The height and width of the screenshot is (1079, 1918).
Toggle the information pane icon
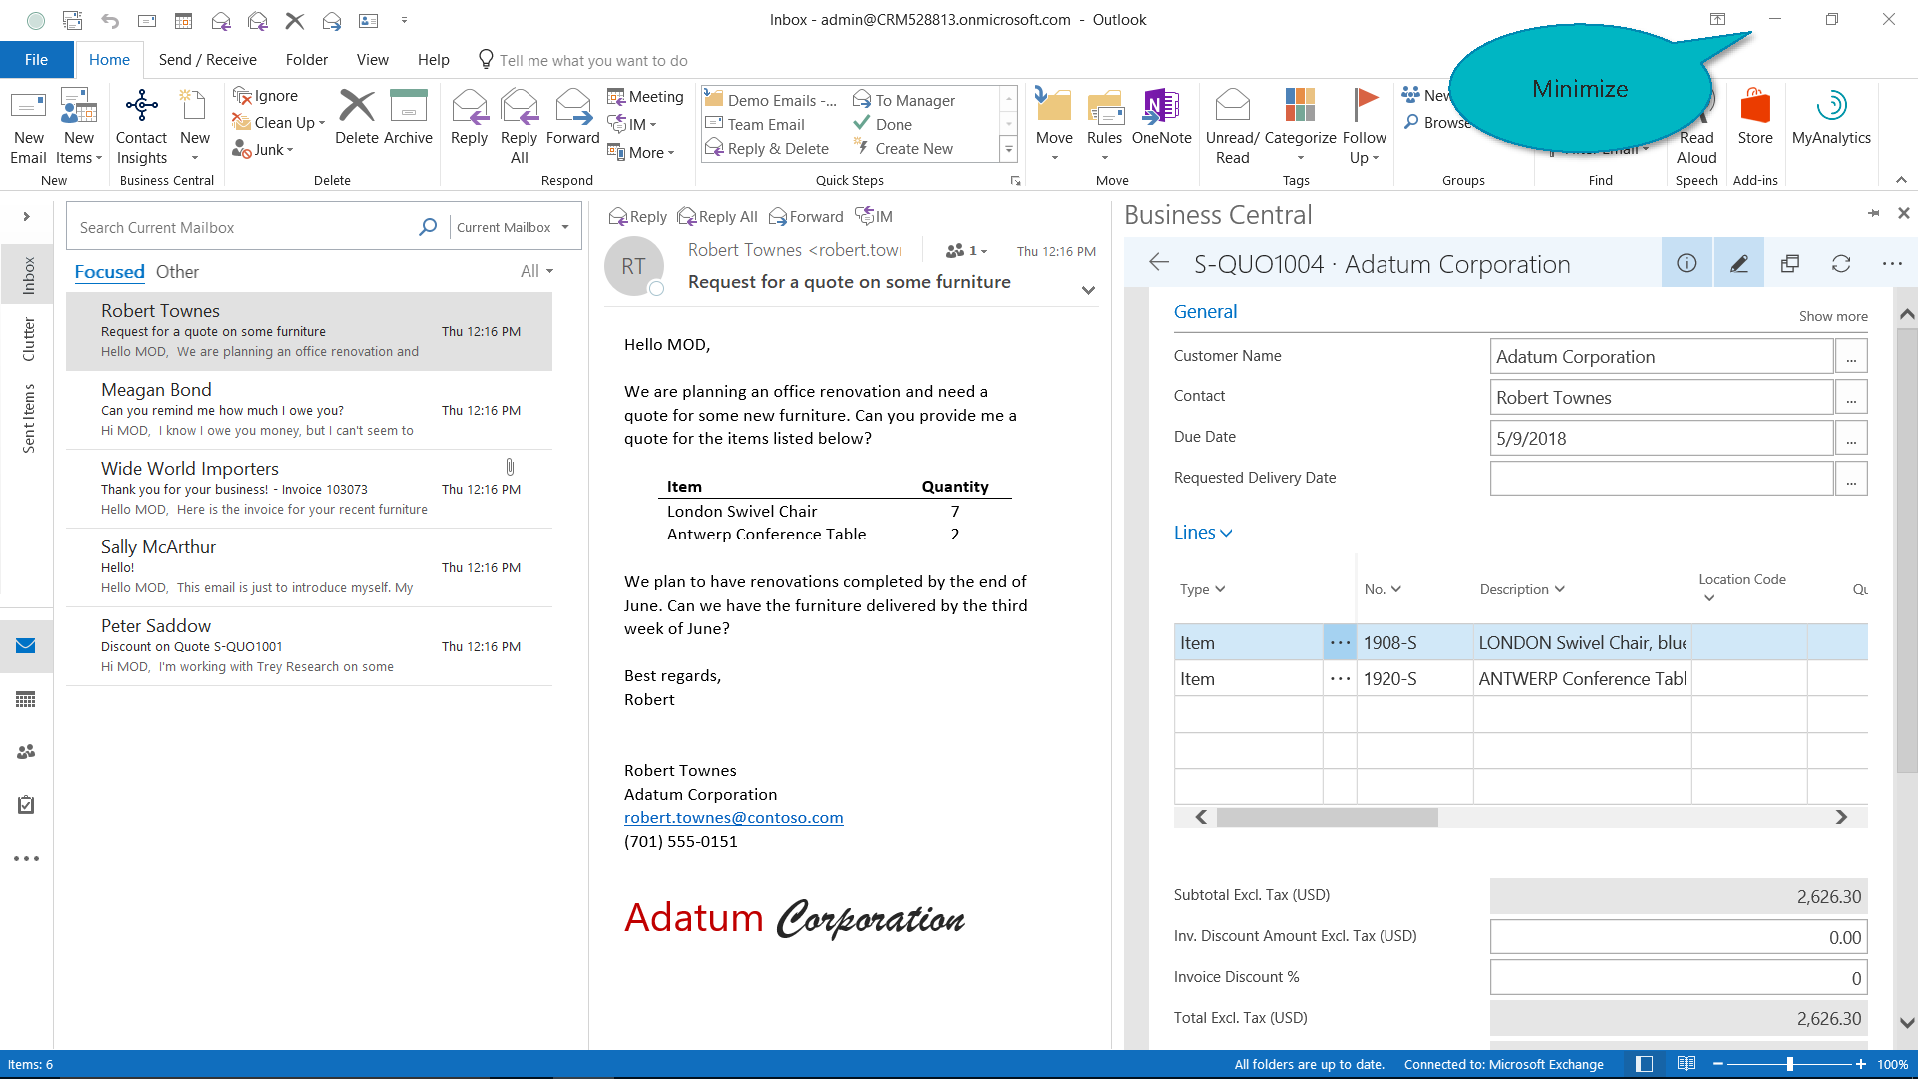[x=1686, y=263]
